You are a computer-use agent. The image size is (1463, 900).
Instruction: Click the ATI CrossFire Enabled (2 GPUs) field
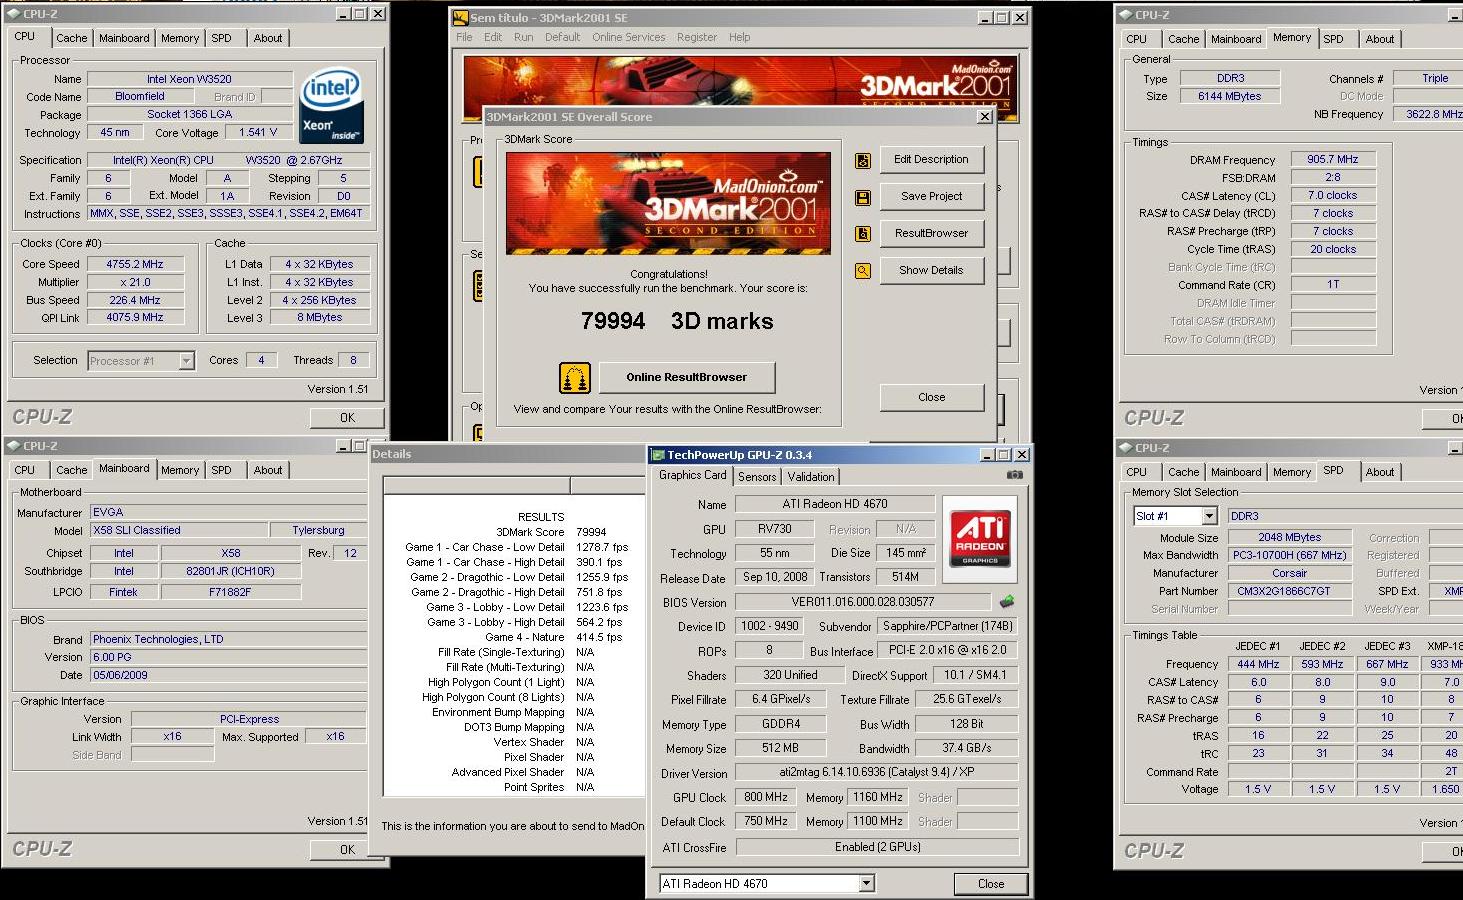point(877,847)
